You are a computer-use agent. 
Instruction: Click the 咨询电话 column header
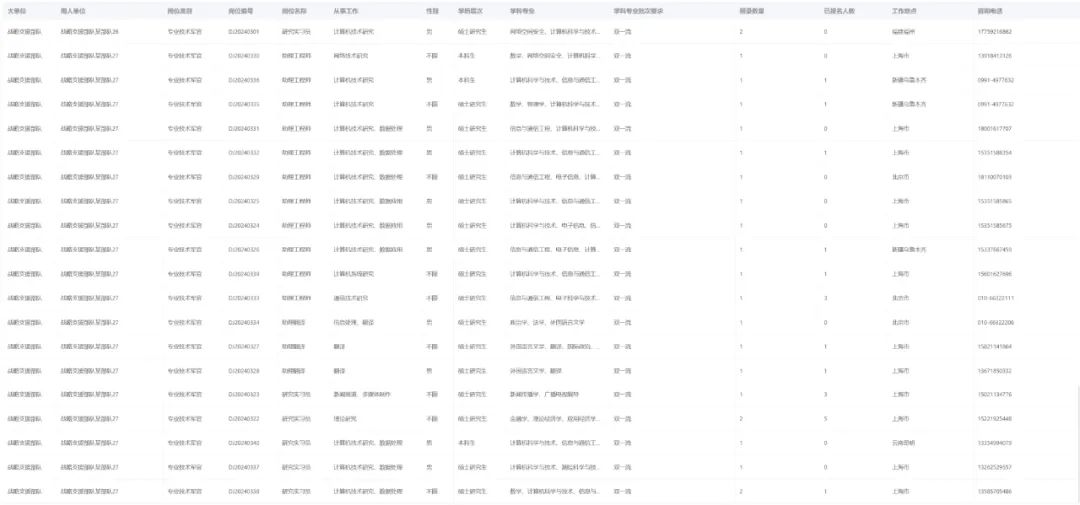click(990, 8)
